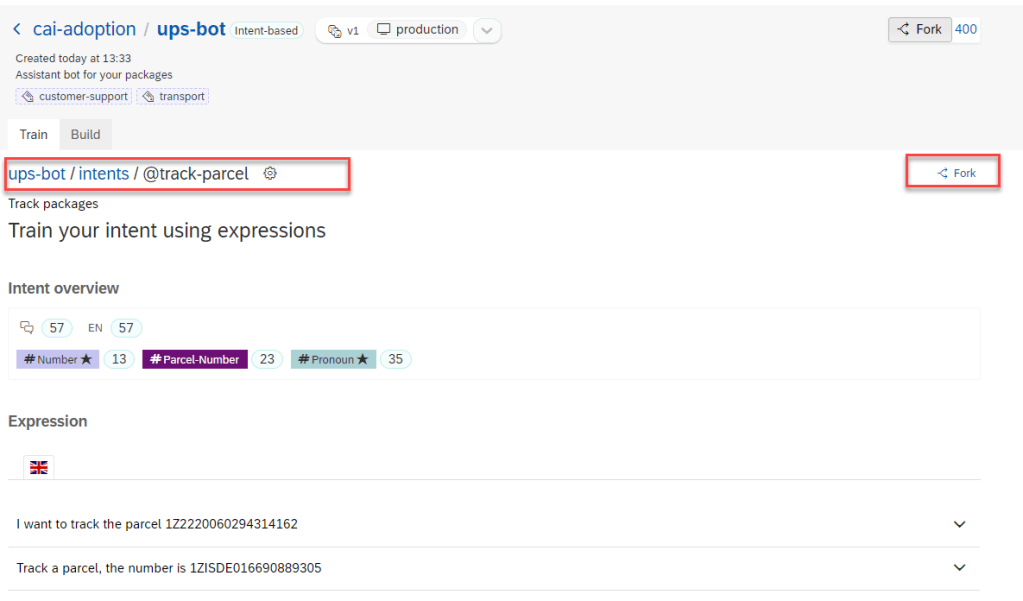Open the intents breadcrumb link
The image size is (1023, 601).
click(x=104, y=173)
